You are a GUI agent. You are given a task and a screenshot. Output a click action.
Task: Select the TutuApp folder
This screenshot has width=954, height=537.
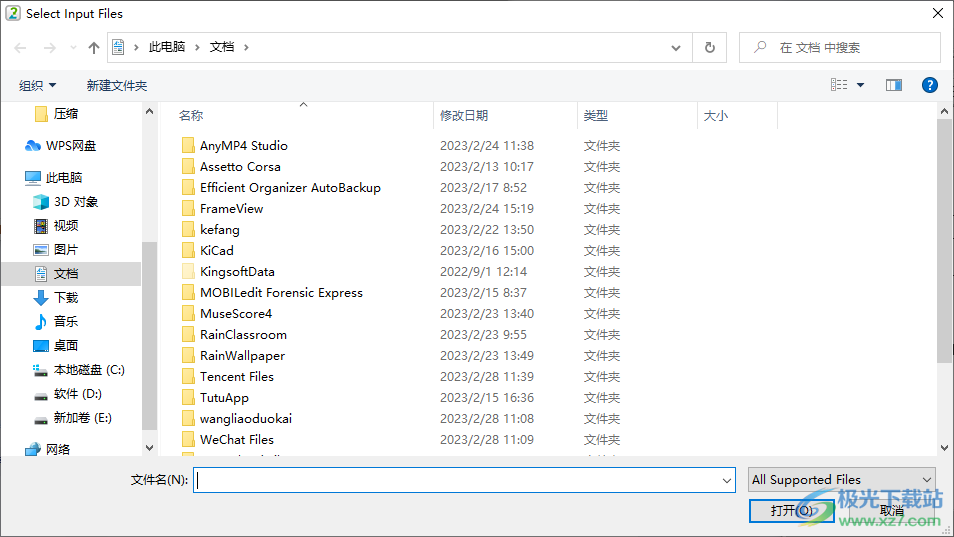click(224, 397)
